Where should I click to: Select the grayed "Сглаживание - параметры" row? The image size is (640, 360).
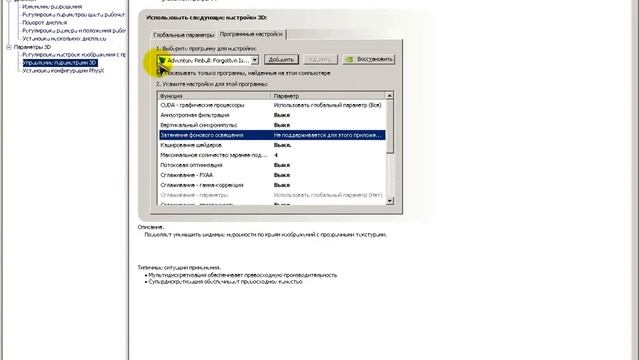(x=272, y=195)
